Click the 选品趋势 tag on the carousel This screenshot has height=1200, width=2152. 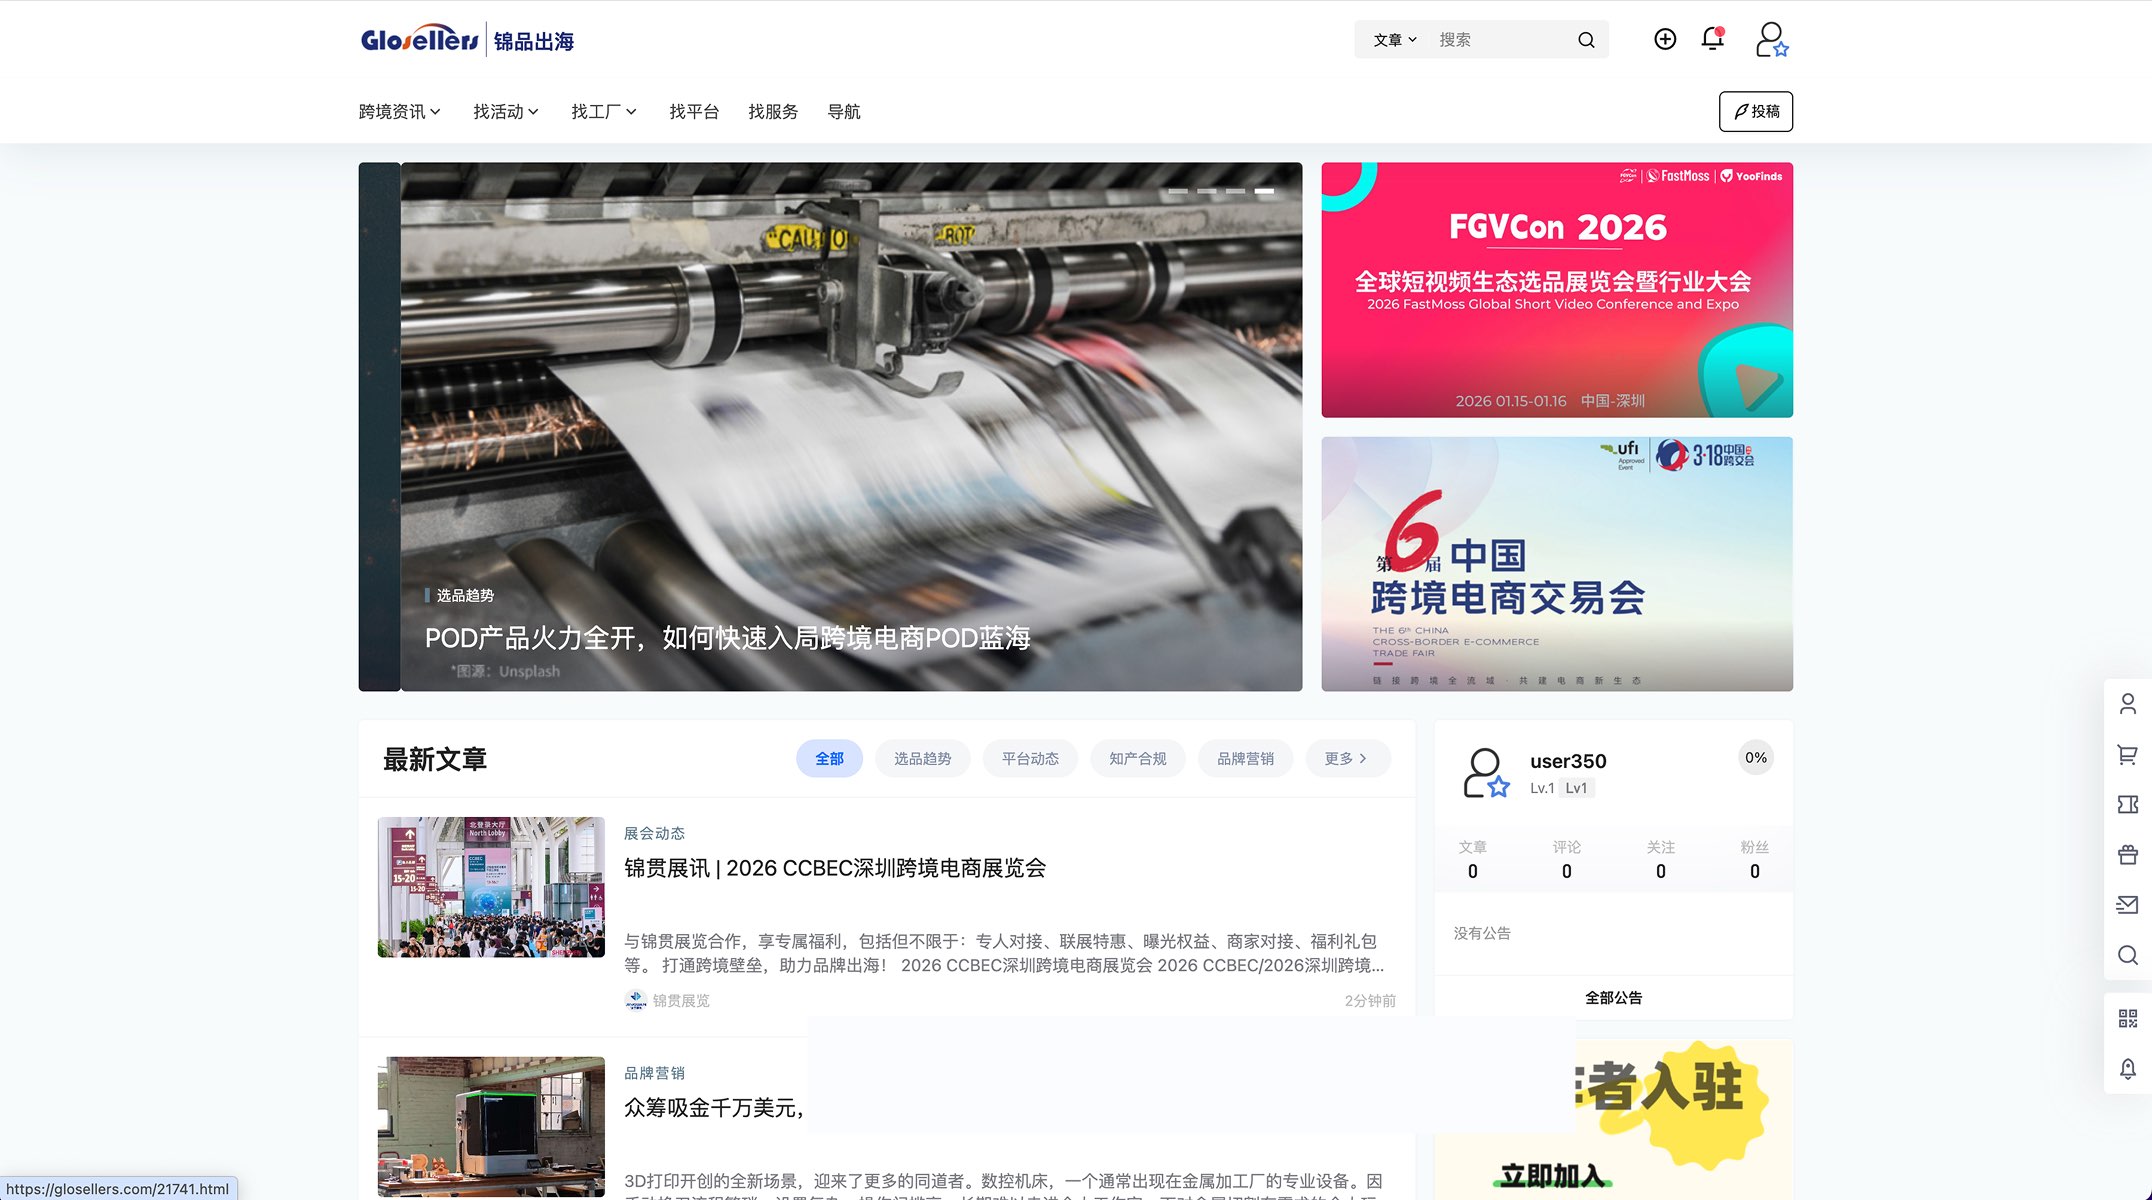[x=465, y=595]
